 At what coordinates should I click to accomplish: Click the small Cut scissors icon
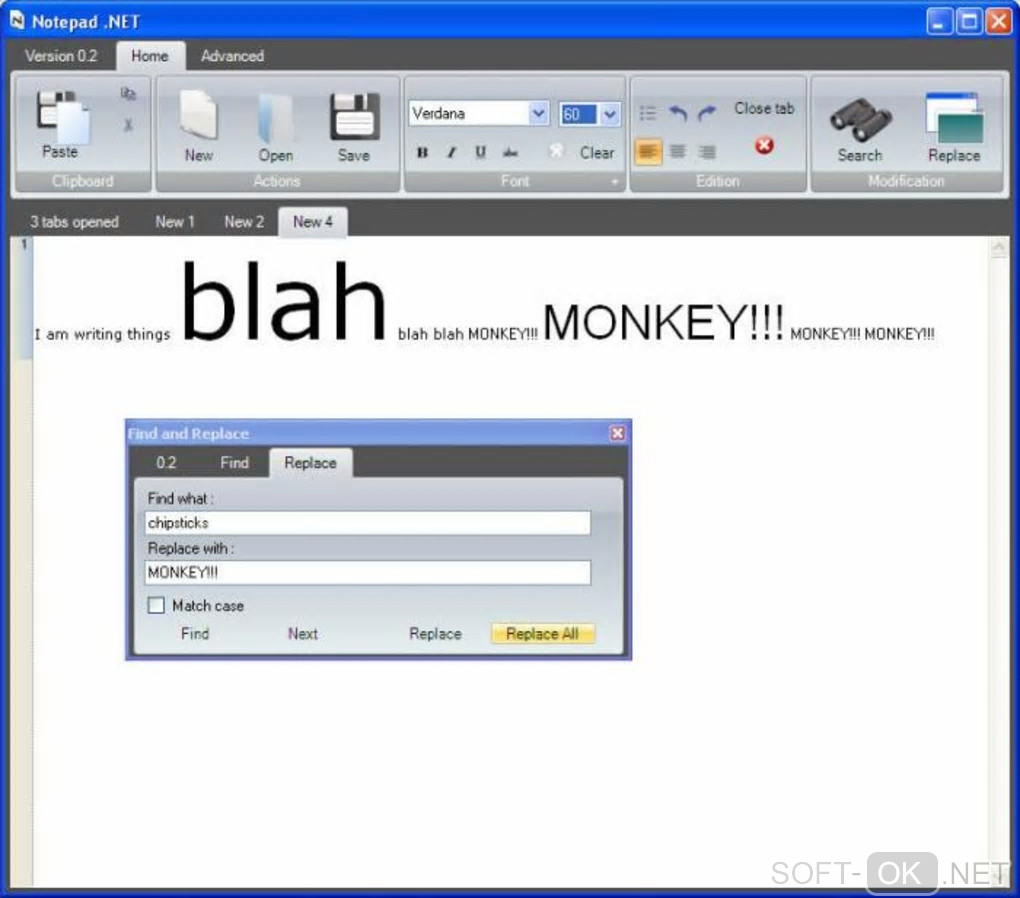tap(128, 124)
